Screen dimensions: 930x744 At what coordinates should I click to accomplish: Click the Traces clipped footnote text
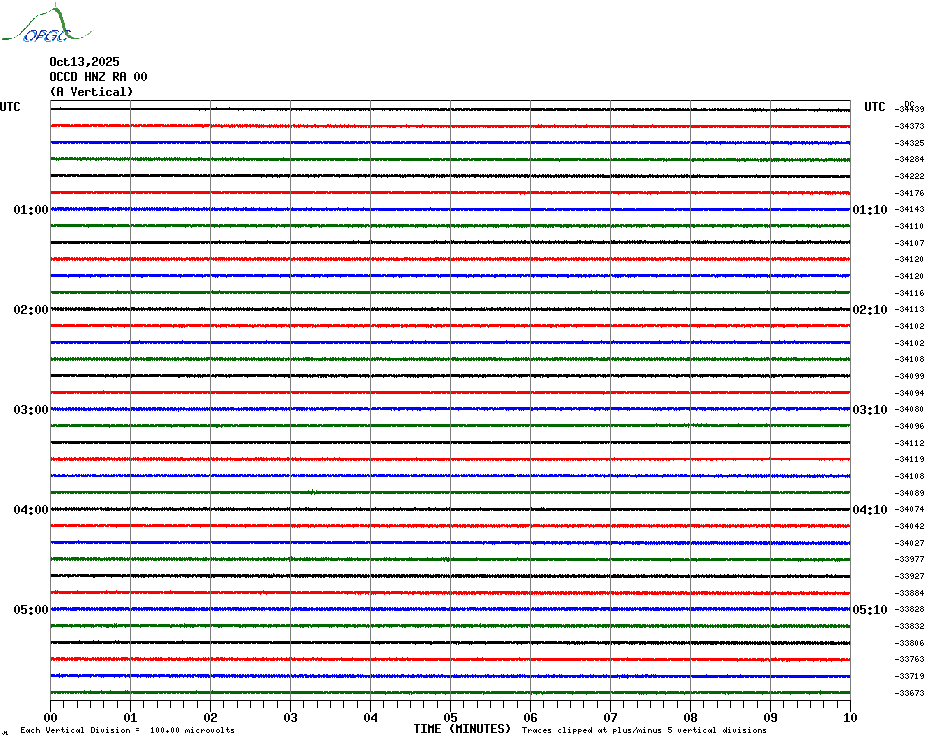click(644, 730)
